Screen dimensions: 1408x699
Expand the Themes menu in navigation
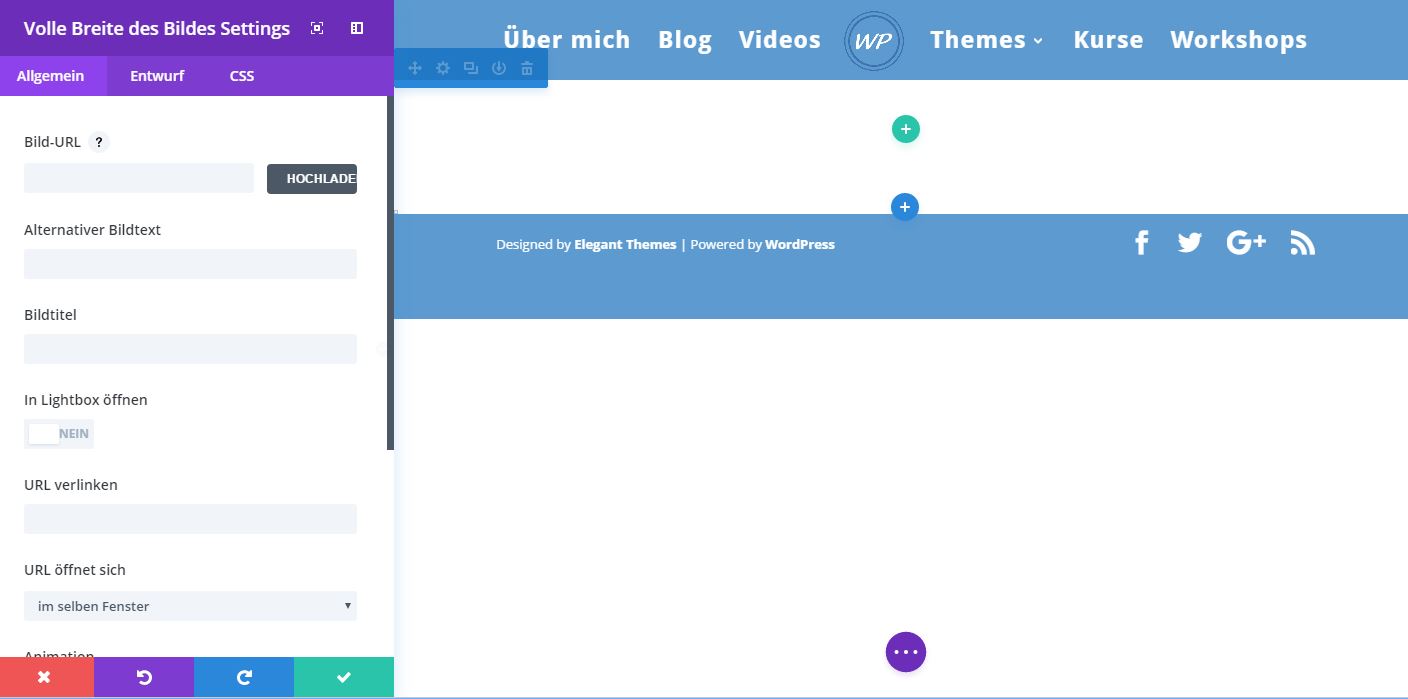[986, 40]
